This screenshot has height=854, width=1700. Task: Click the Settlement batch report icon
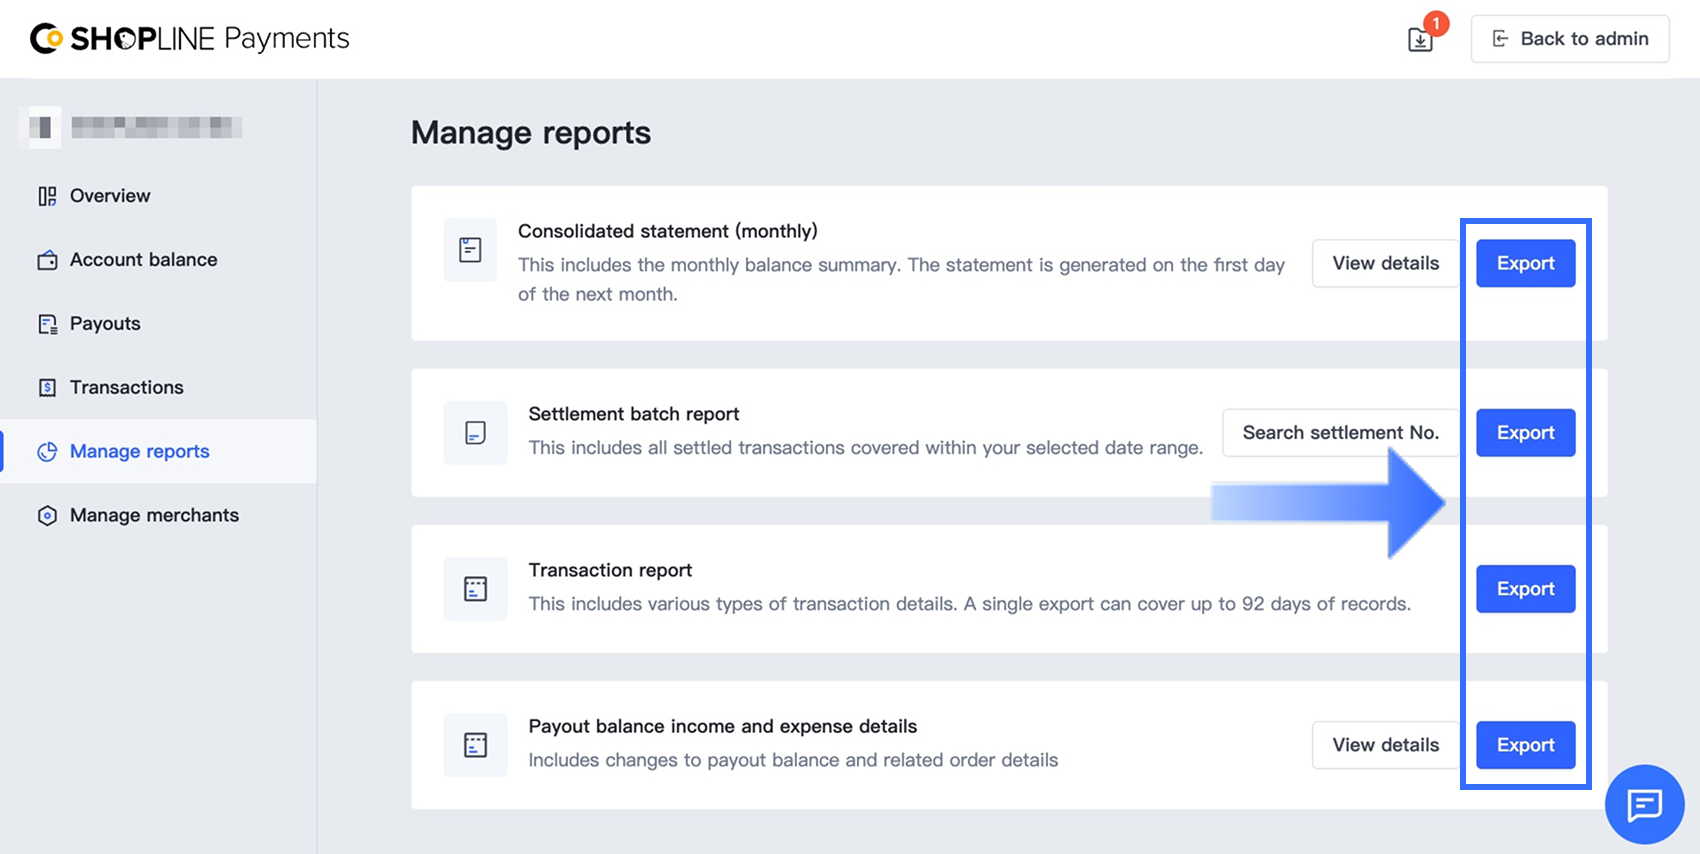click(x=475, y=433)
